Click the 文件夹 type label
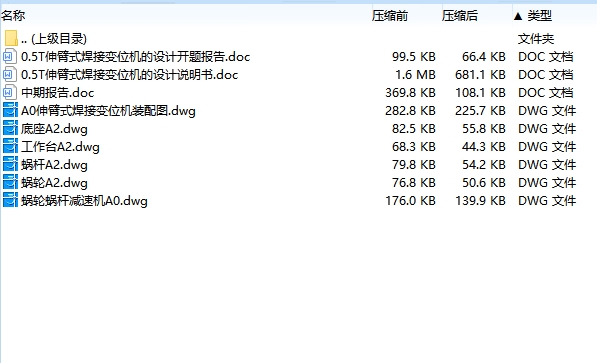 536,38
